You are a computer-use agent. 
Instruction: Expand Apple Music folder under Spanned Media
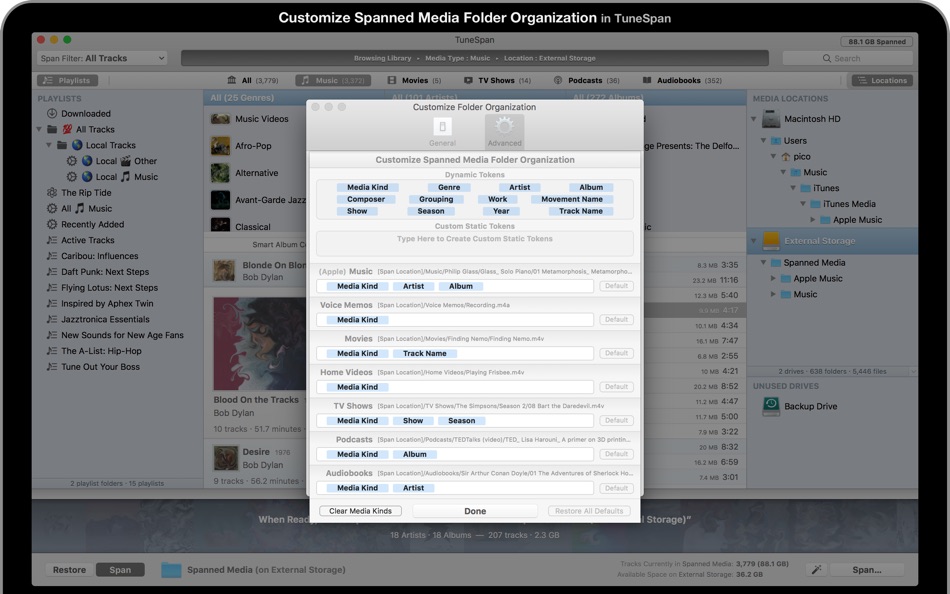773,279
